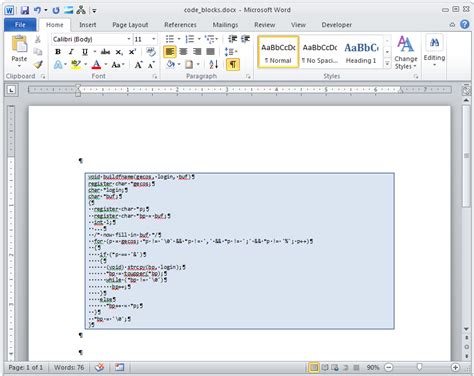Click the Shrink Font icon
The image size is (474, 376).
[x=151, y=65]
